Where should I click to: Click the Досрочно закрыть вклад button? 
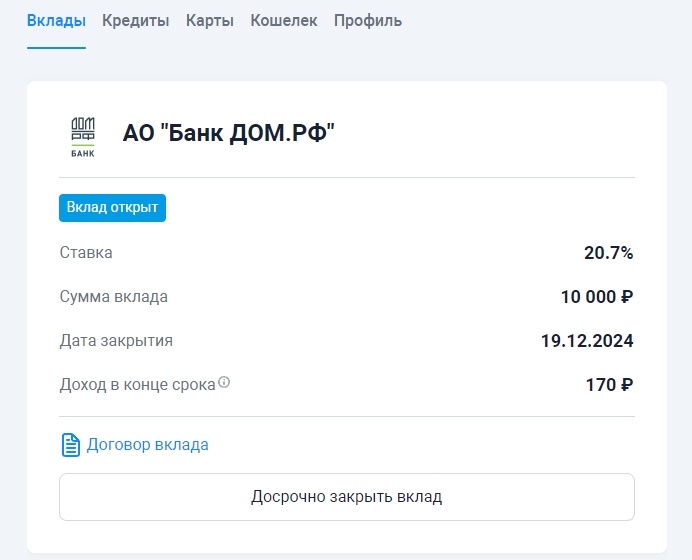click(347, 497)
